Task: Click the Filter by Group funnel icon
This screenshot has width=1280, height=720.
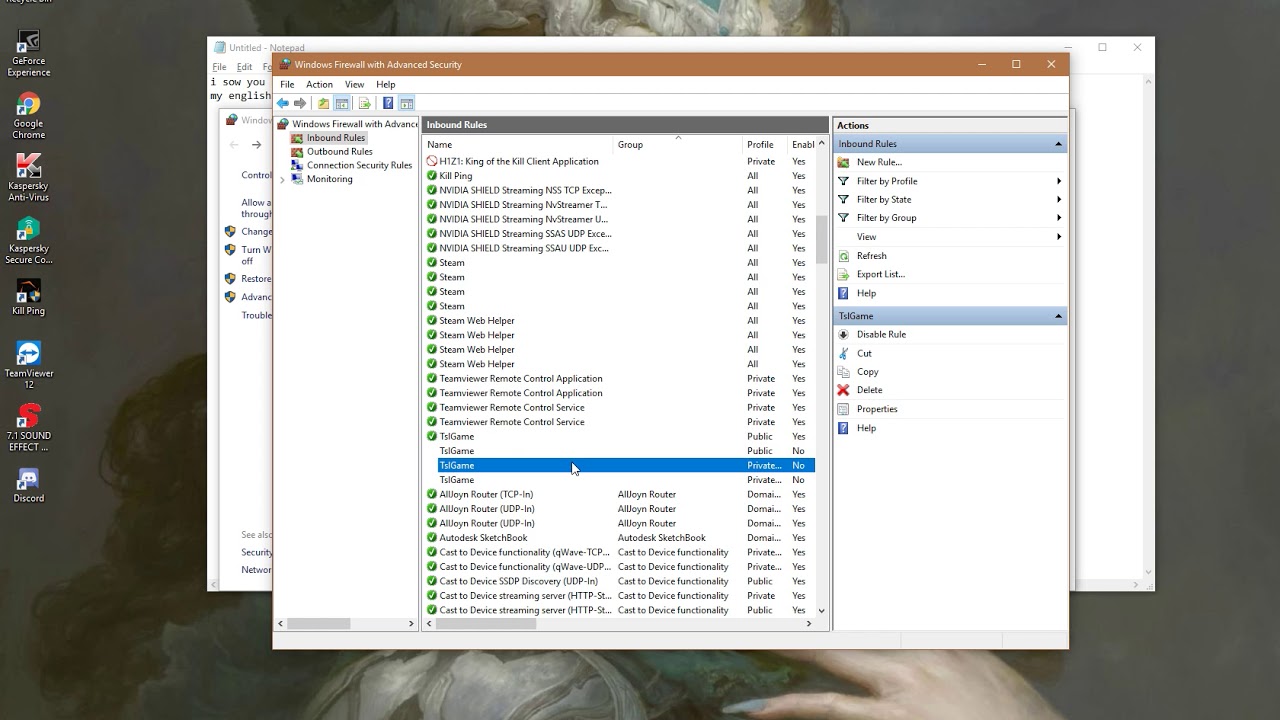Action: point(843,217)
